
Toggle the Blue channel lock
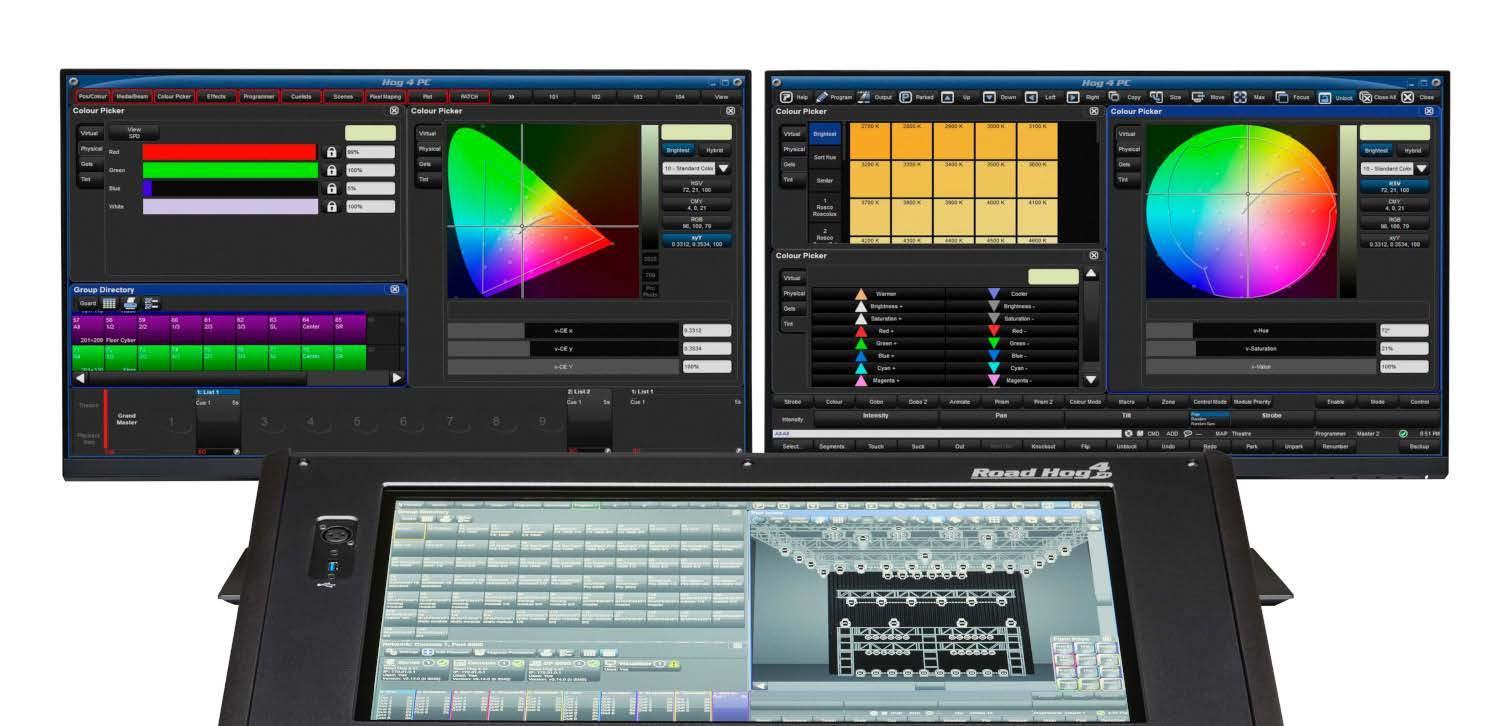[332, 188]
